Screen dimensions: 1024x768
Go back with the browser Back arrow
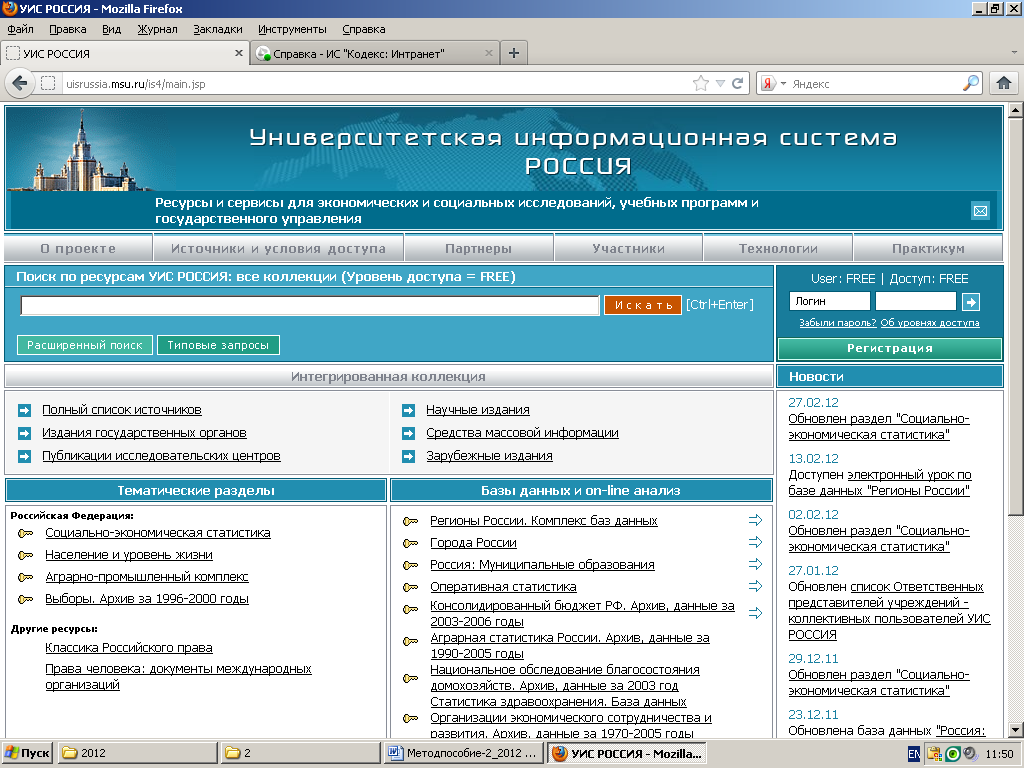(20, 84)
